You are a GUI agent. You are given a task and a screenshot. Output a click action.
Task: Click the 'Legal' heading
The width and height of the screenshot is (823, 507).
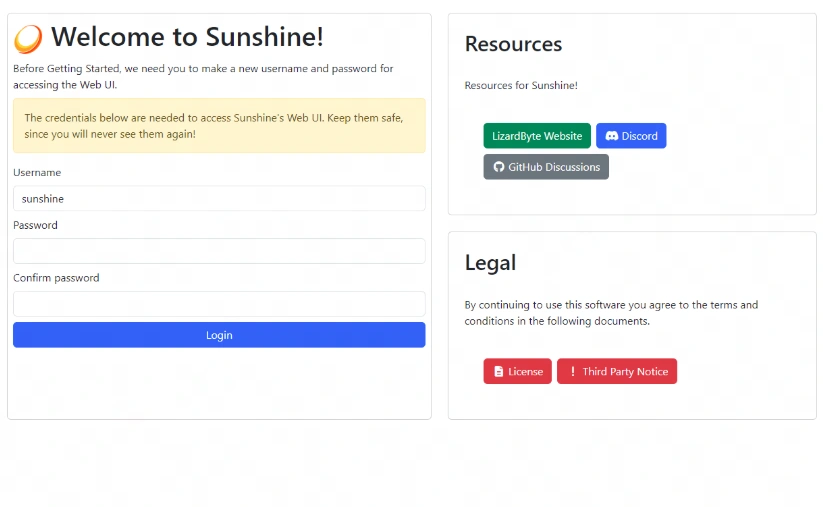coord(490,262)
